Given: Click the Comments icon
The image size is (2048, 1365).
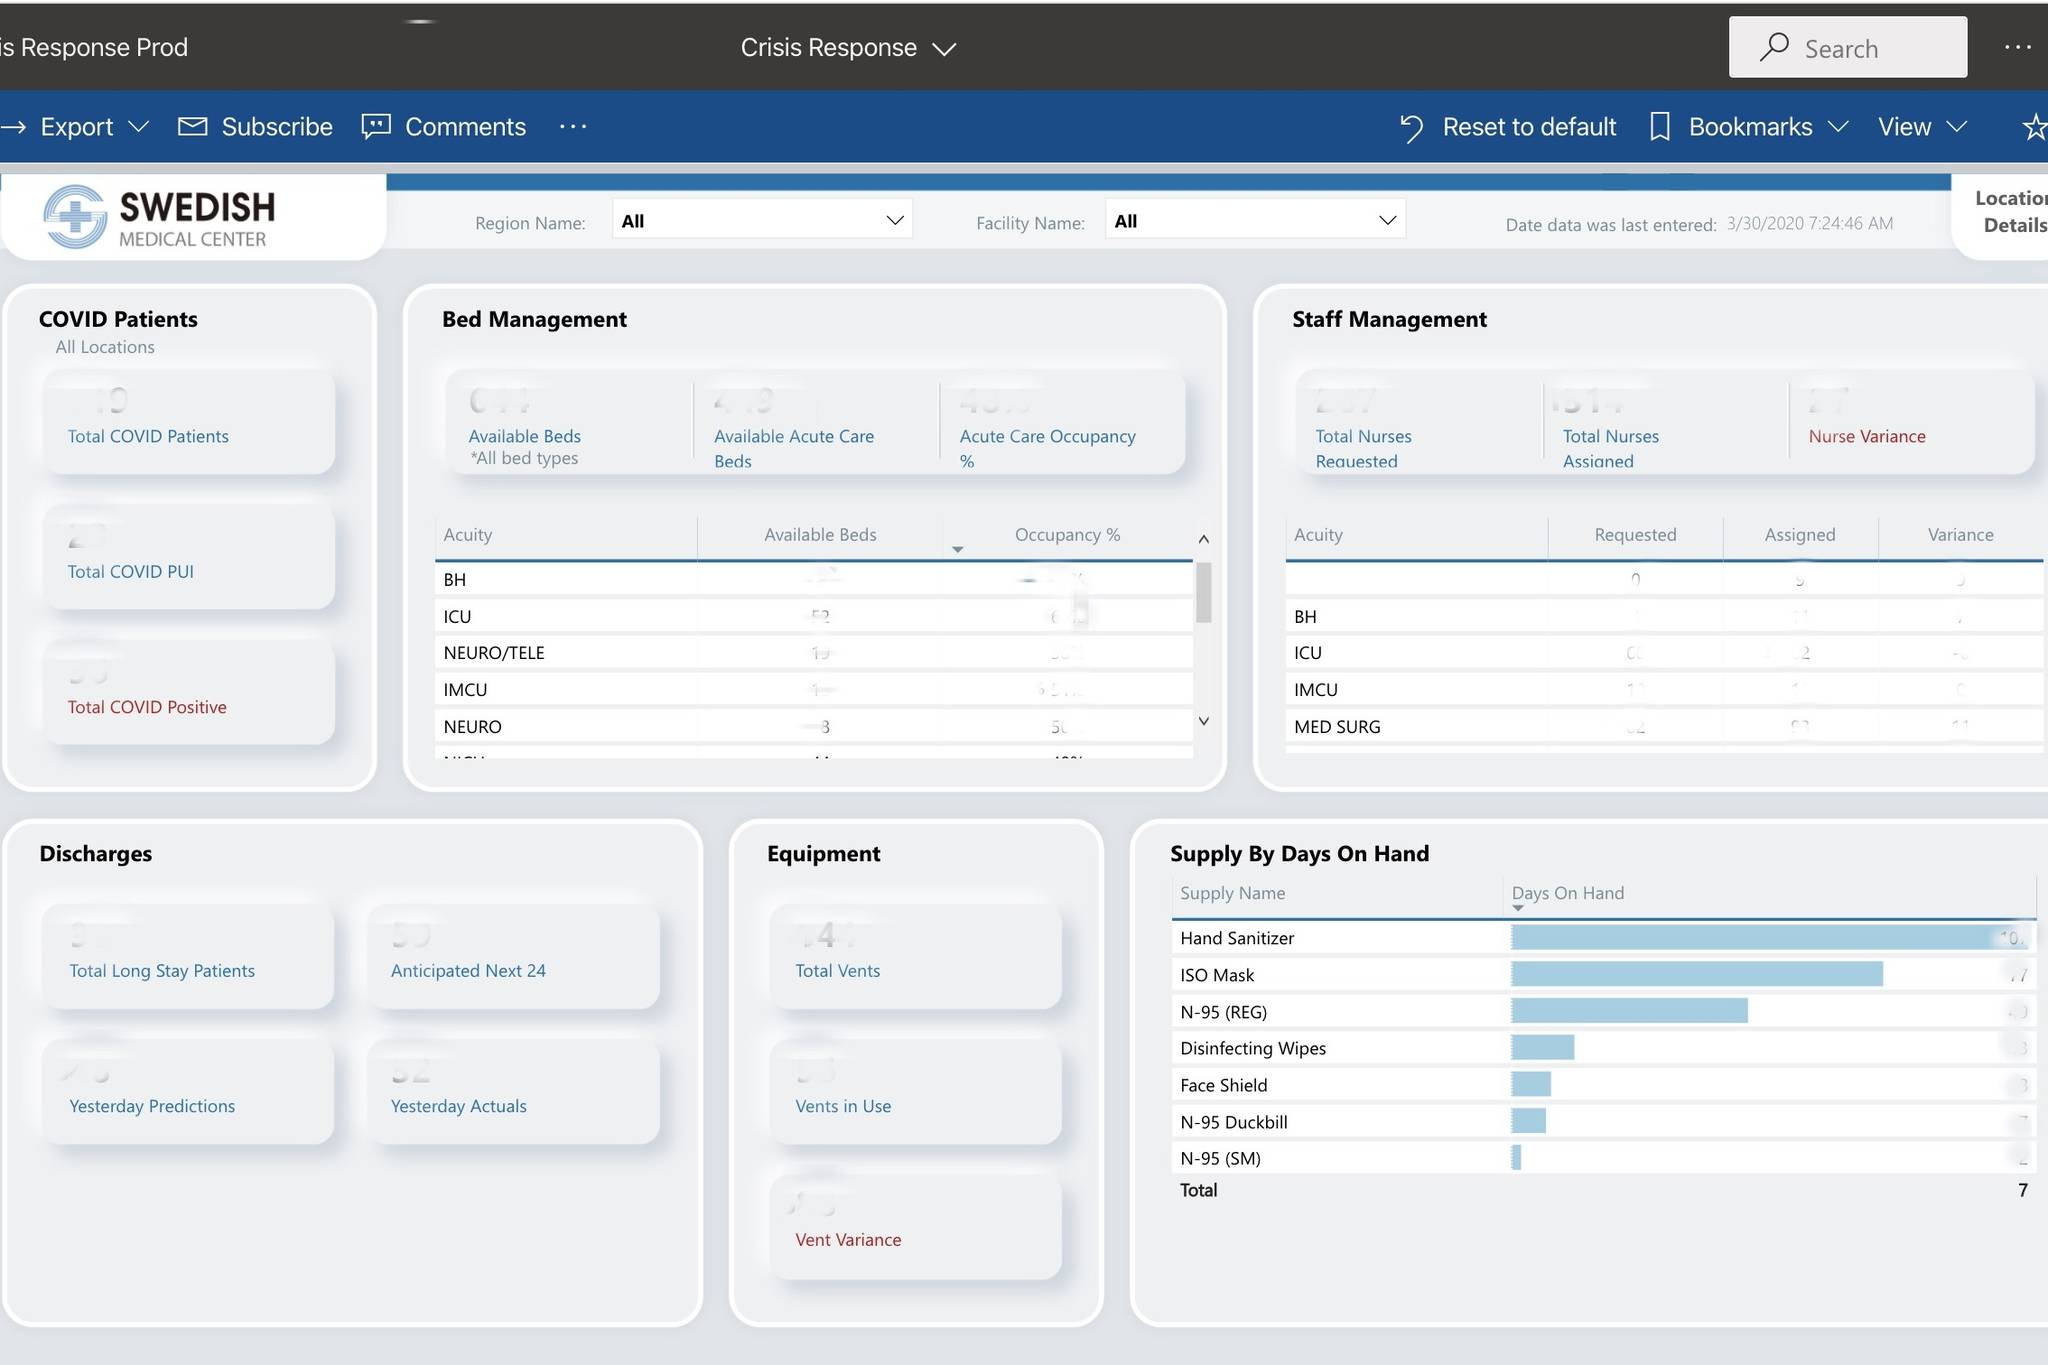Looking at the screenshot, I should (x=376, y=125).
